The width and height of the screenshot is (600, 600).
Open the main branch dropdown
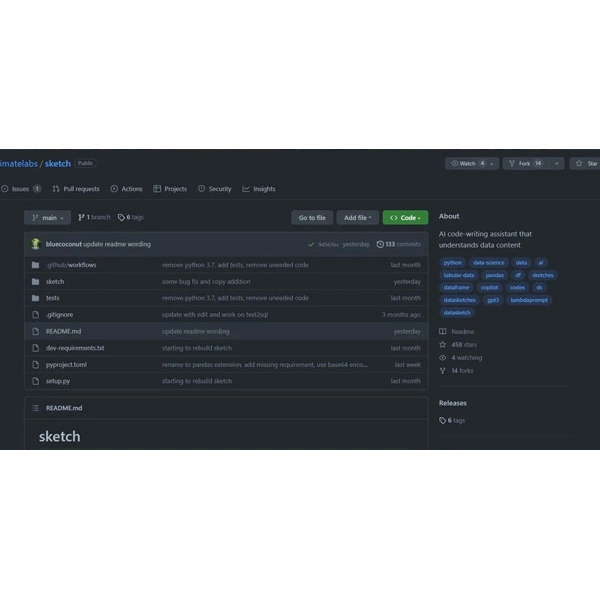(46, 217)
